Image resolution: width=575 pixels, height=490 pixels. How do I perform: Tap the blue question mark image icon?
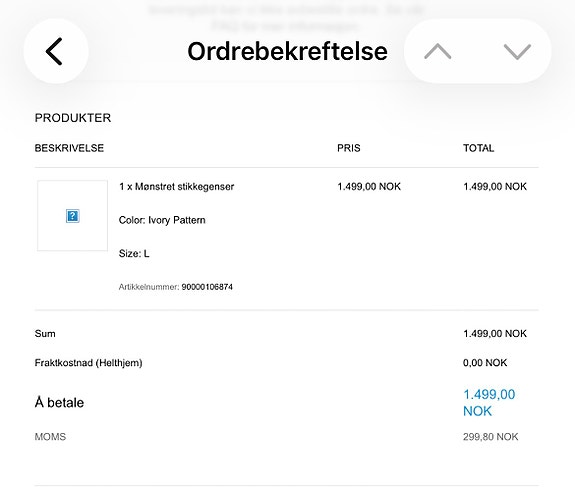(73, 216)
